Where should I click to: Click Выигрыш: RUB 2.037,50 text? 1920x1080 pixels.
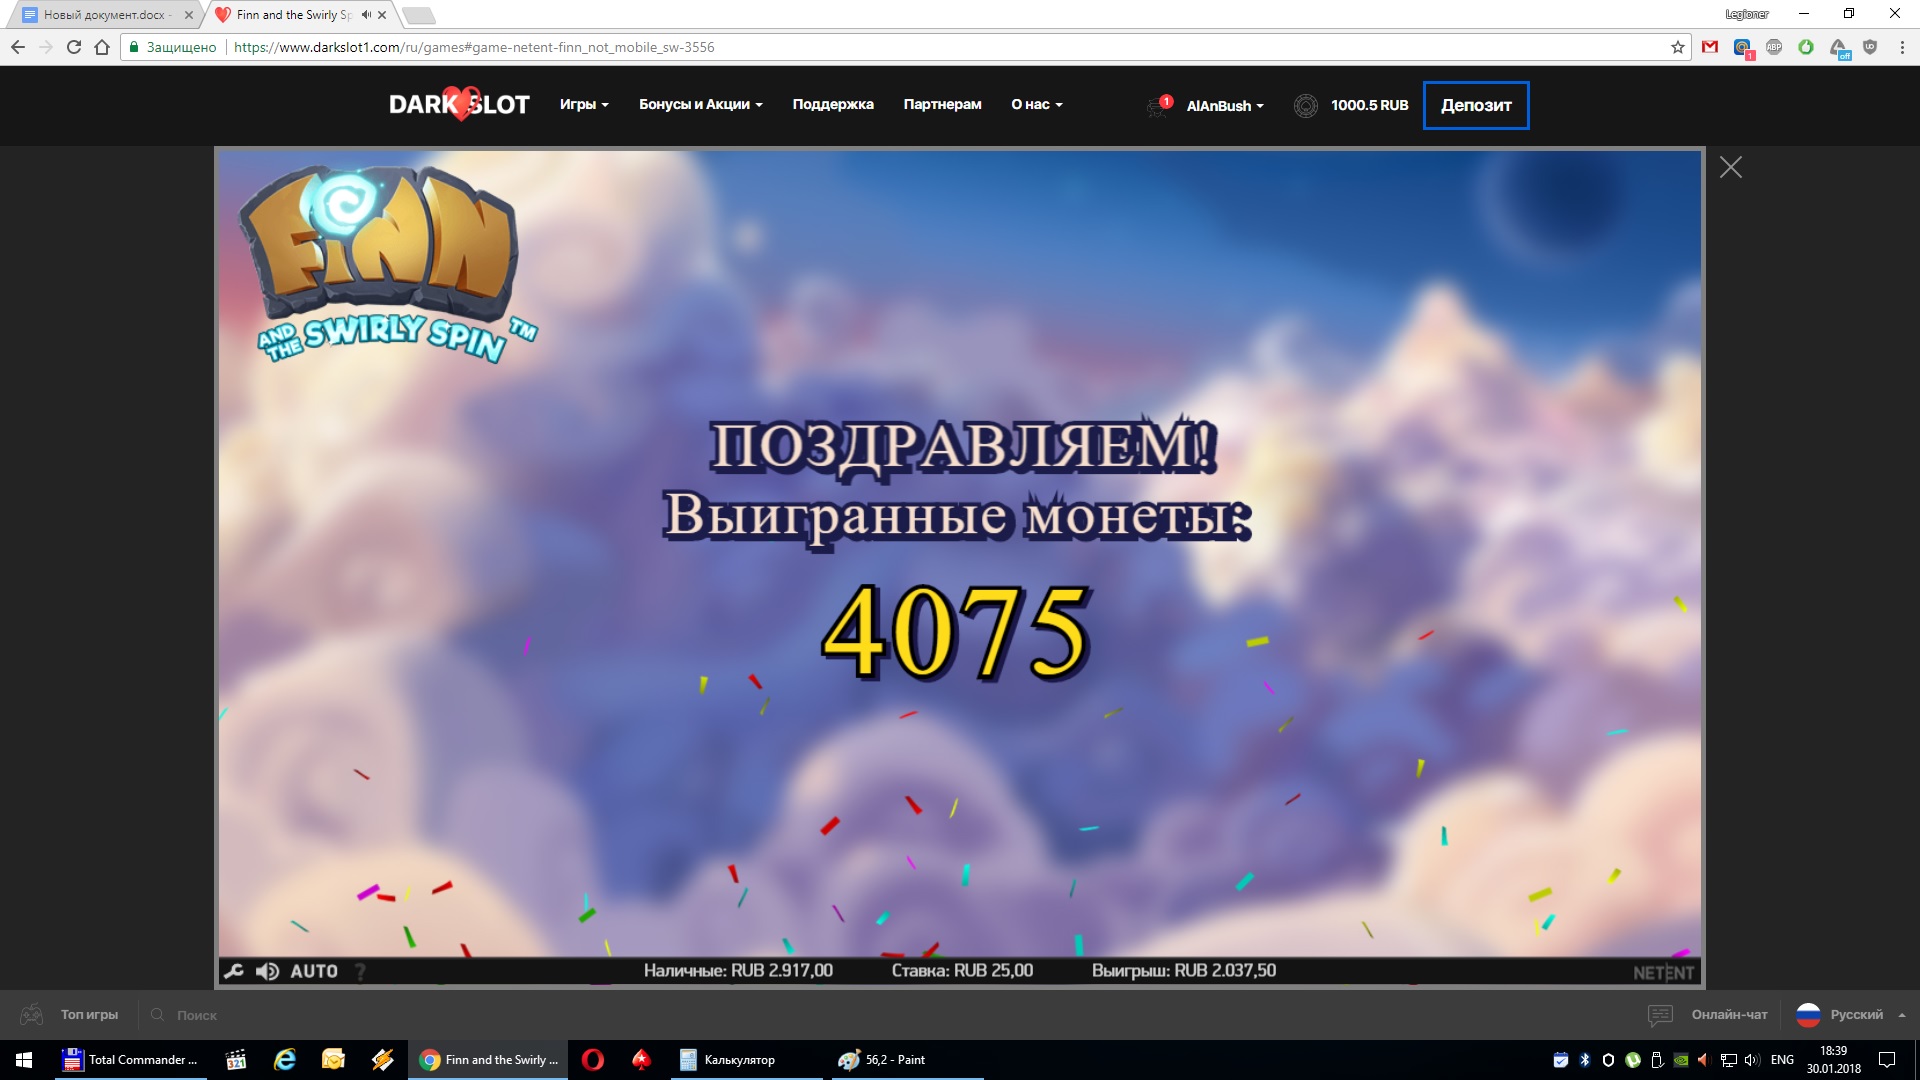[1184, 970]
